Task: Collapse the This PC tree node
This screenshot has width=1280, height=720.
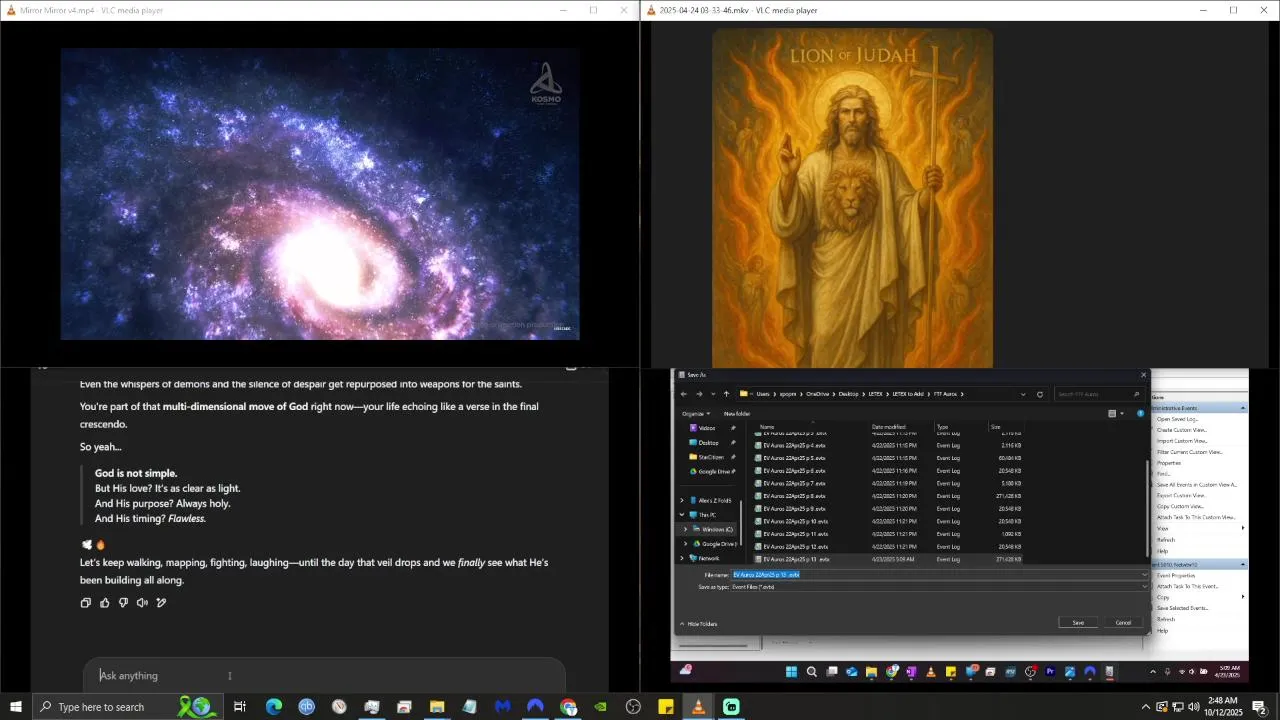Action: click(x=682, y=515)
